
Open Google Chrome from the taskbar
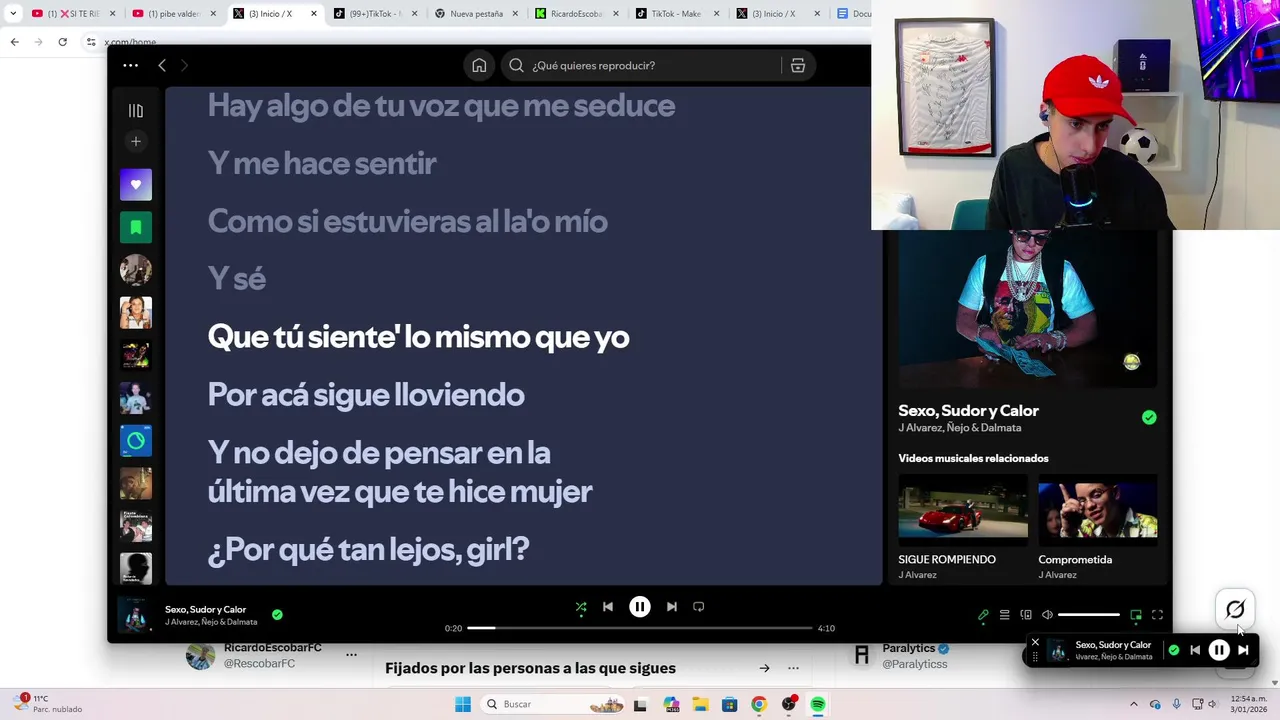[759, 704]
